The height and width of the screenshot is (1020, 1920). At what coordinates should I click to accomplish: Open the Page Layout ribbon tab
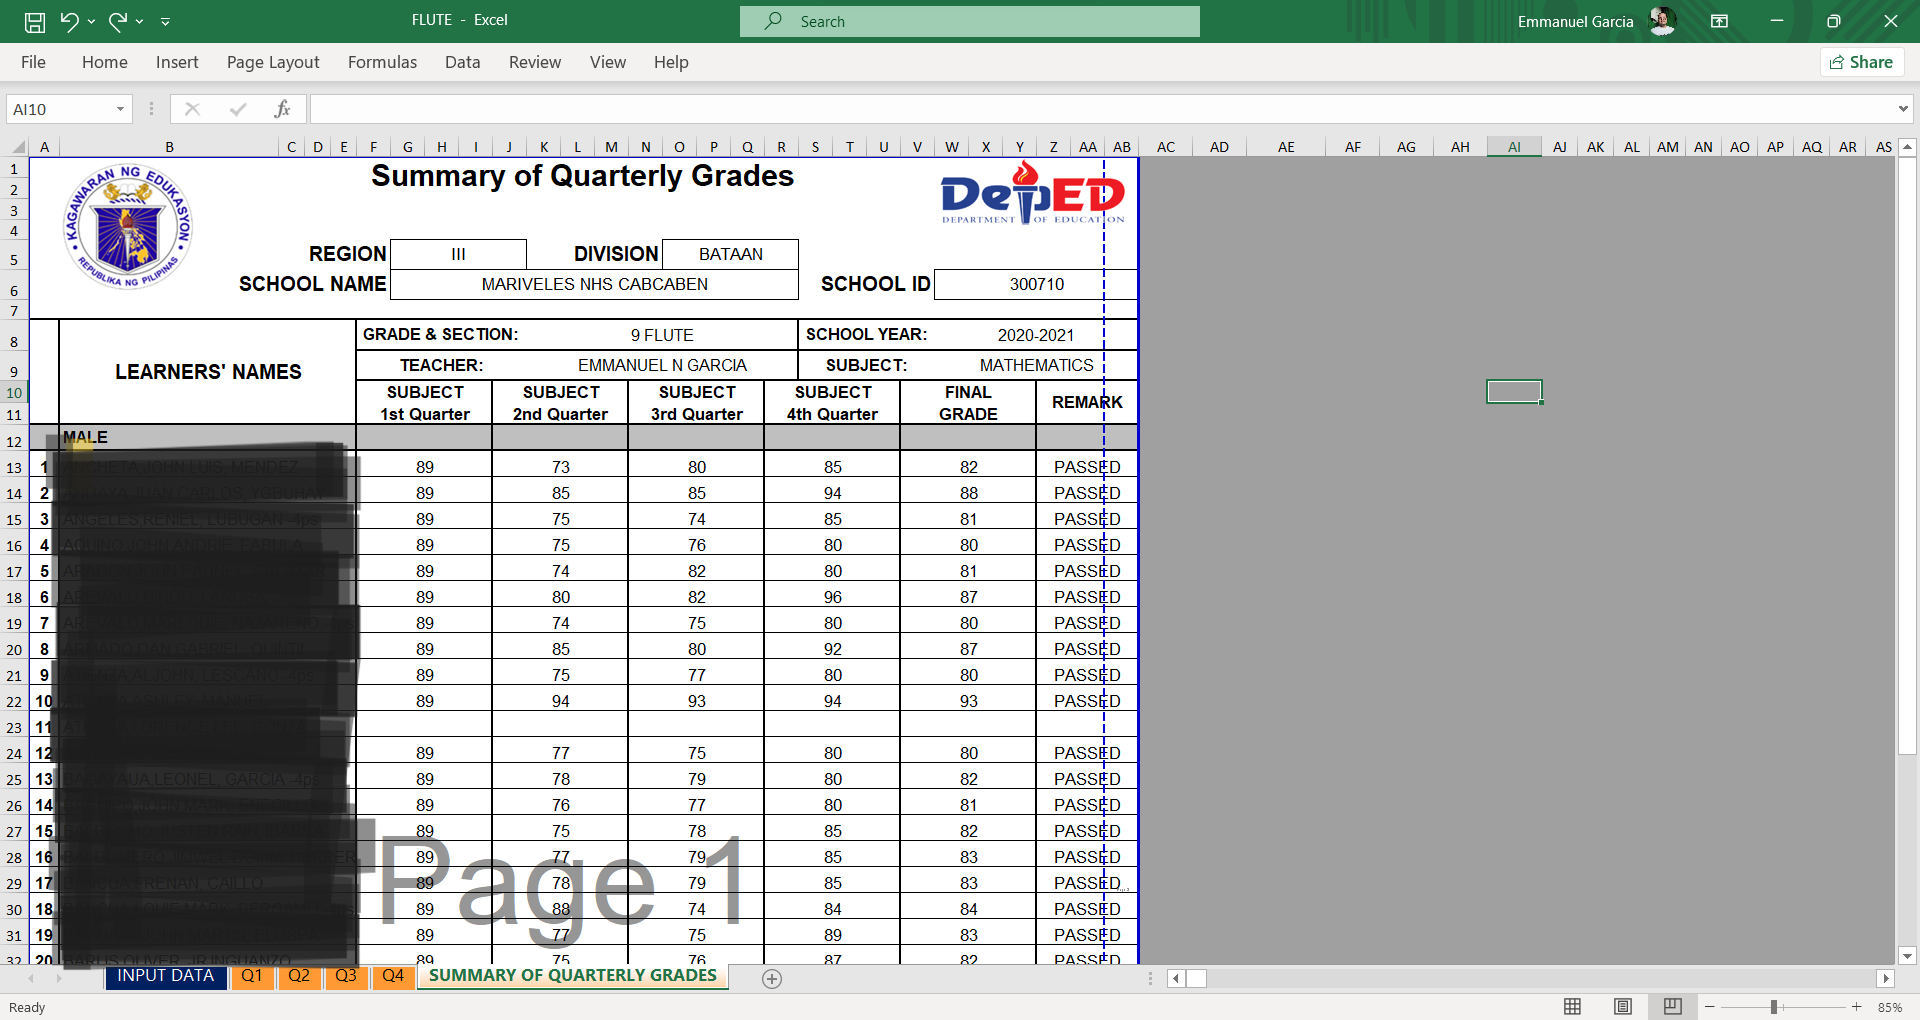coord(273,62)
